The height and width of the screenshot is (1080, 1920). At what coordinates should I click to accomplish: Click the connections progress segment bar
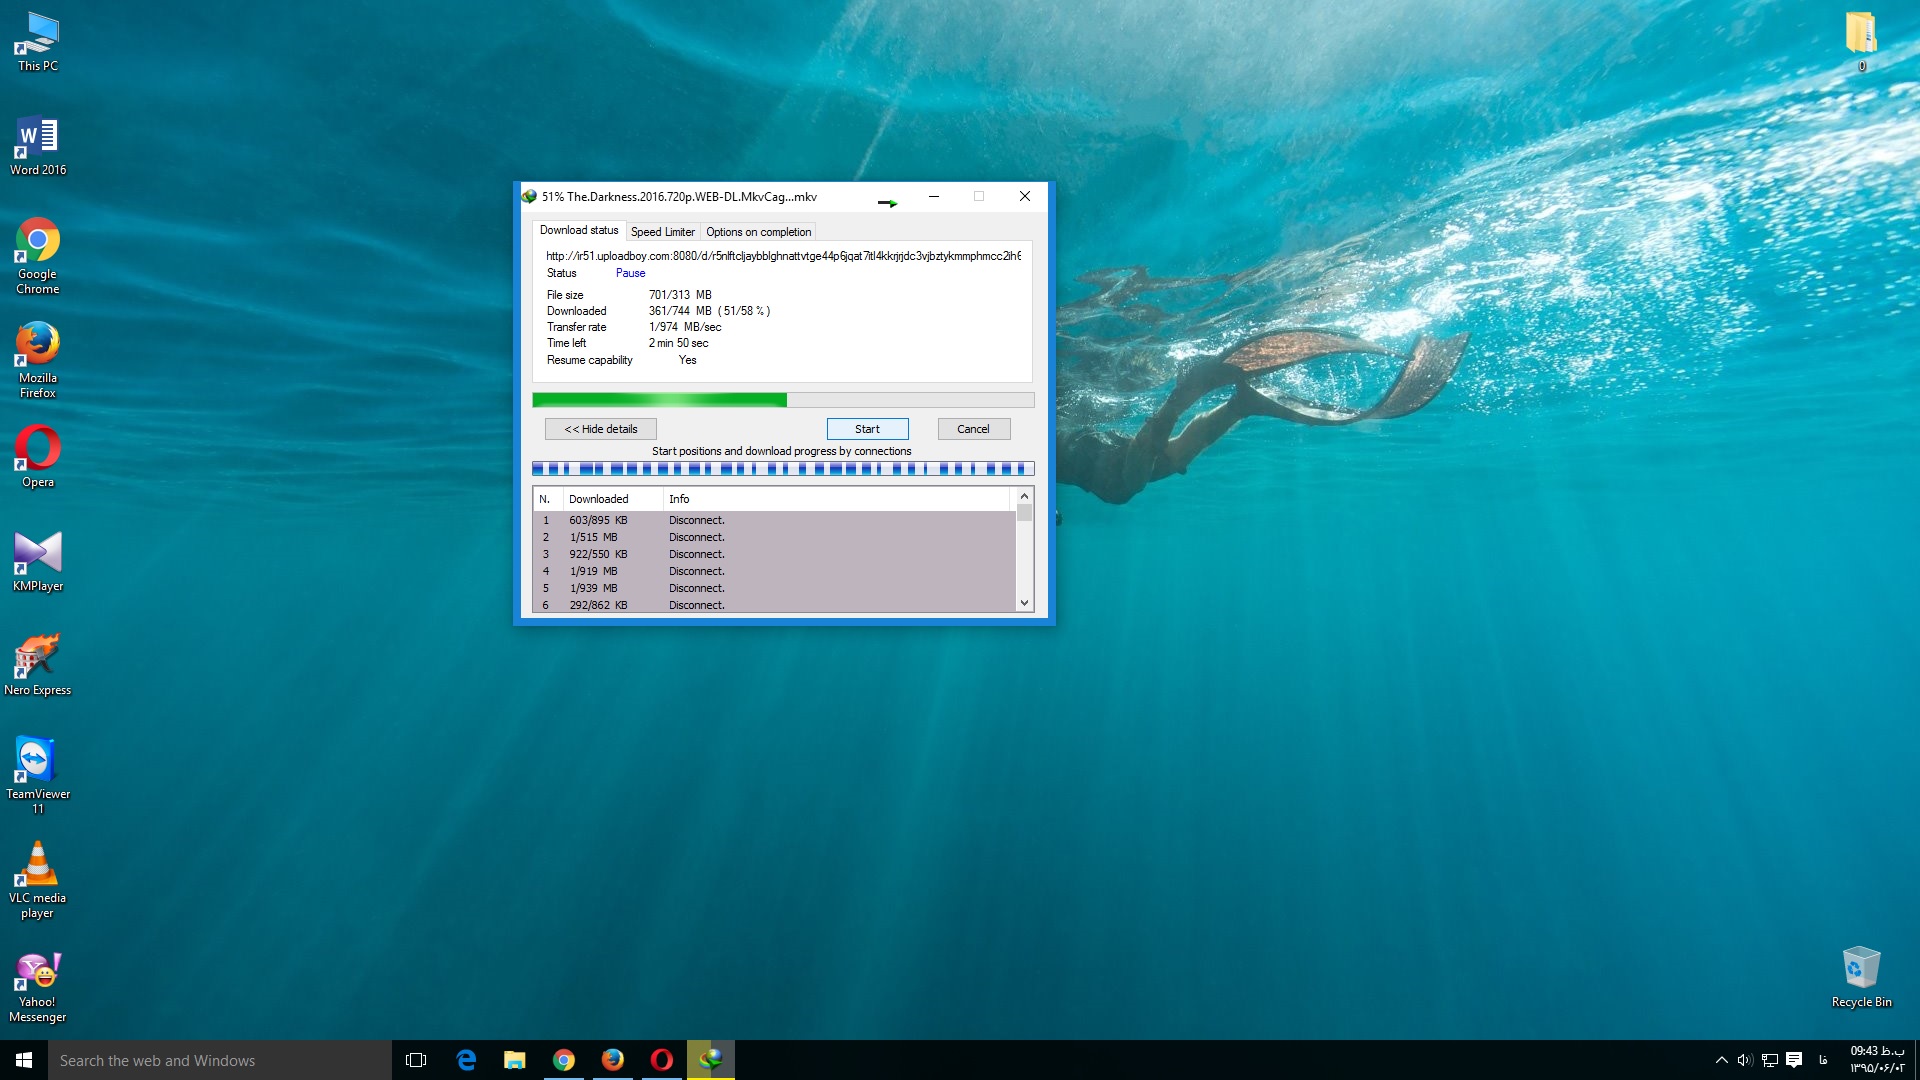coord(783,468)
